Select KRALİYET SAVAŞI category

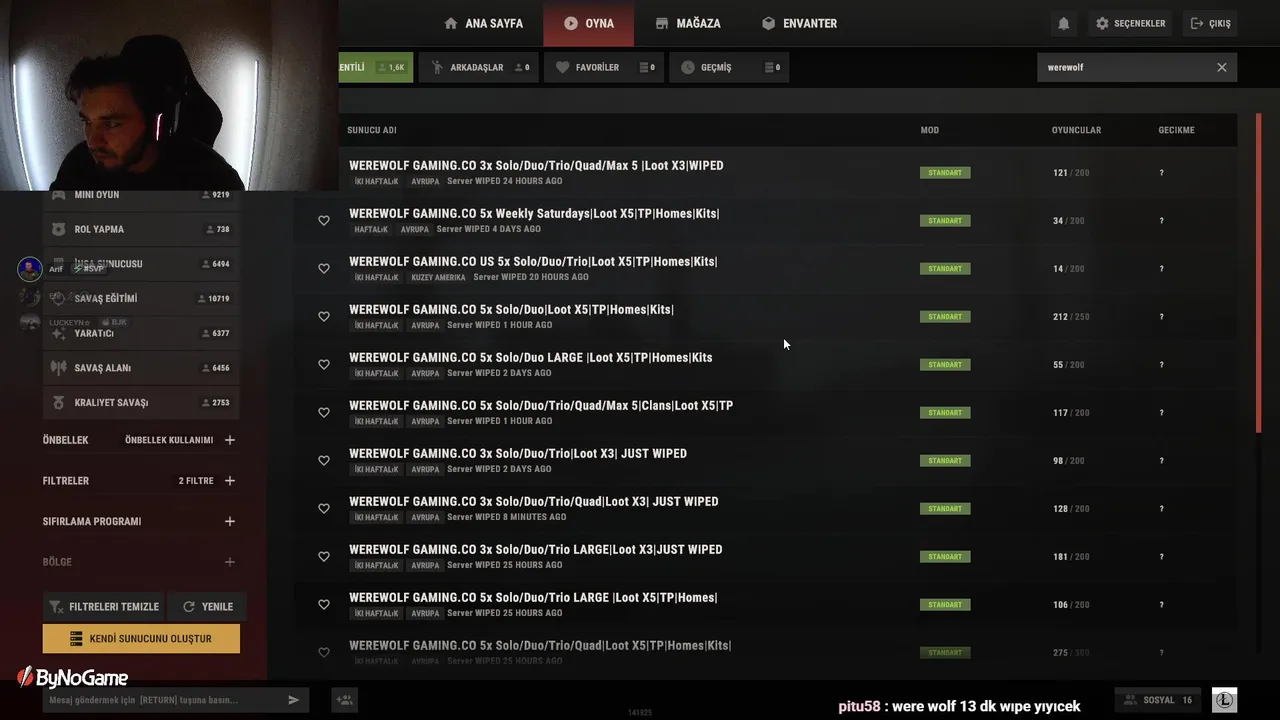point(139,402)
